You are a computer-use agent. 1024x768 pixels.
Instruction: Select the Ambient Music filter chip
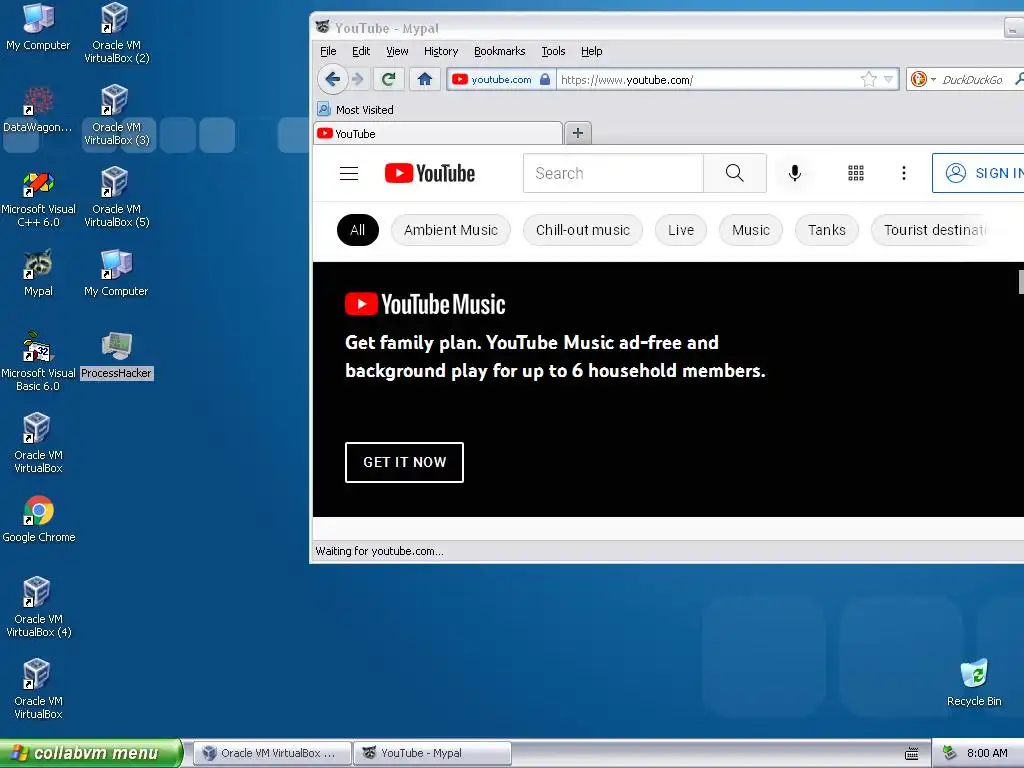[x=451, y=230]
